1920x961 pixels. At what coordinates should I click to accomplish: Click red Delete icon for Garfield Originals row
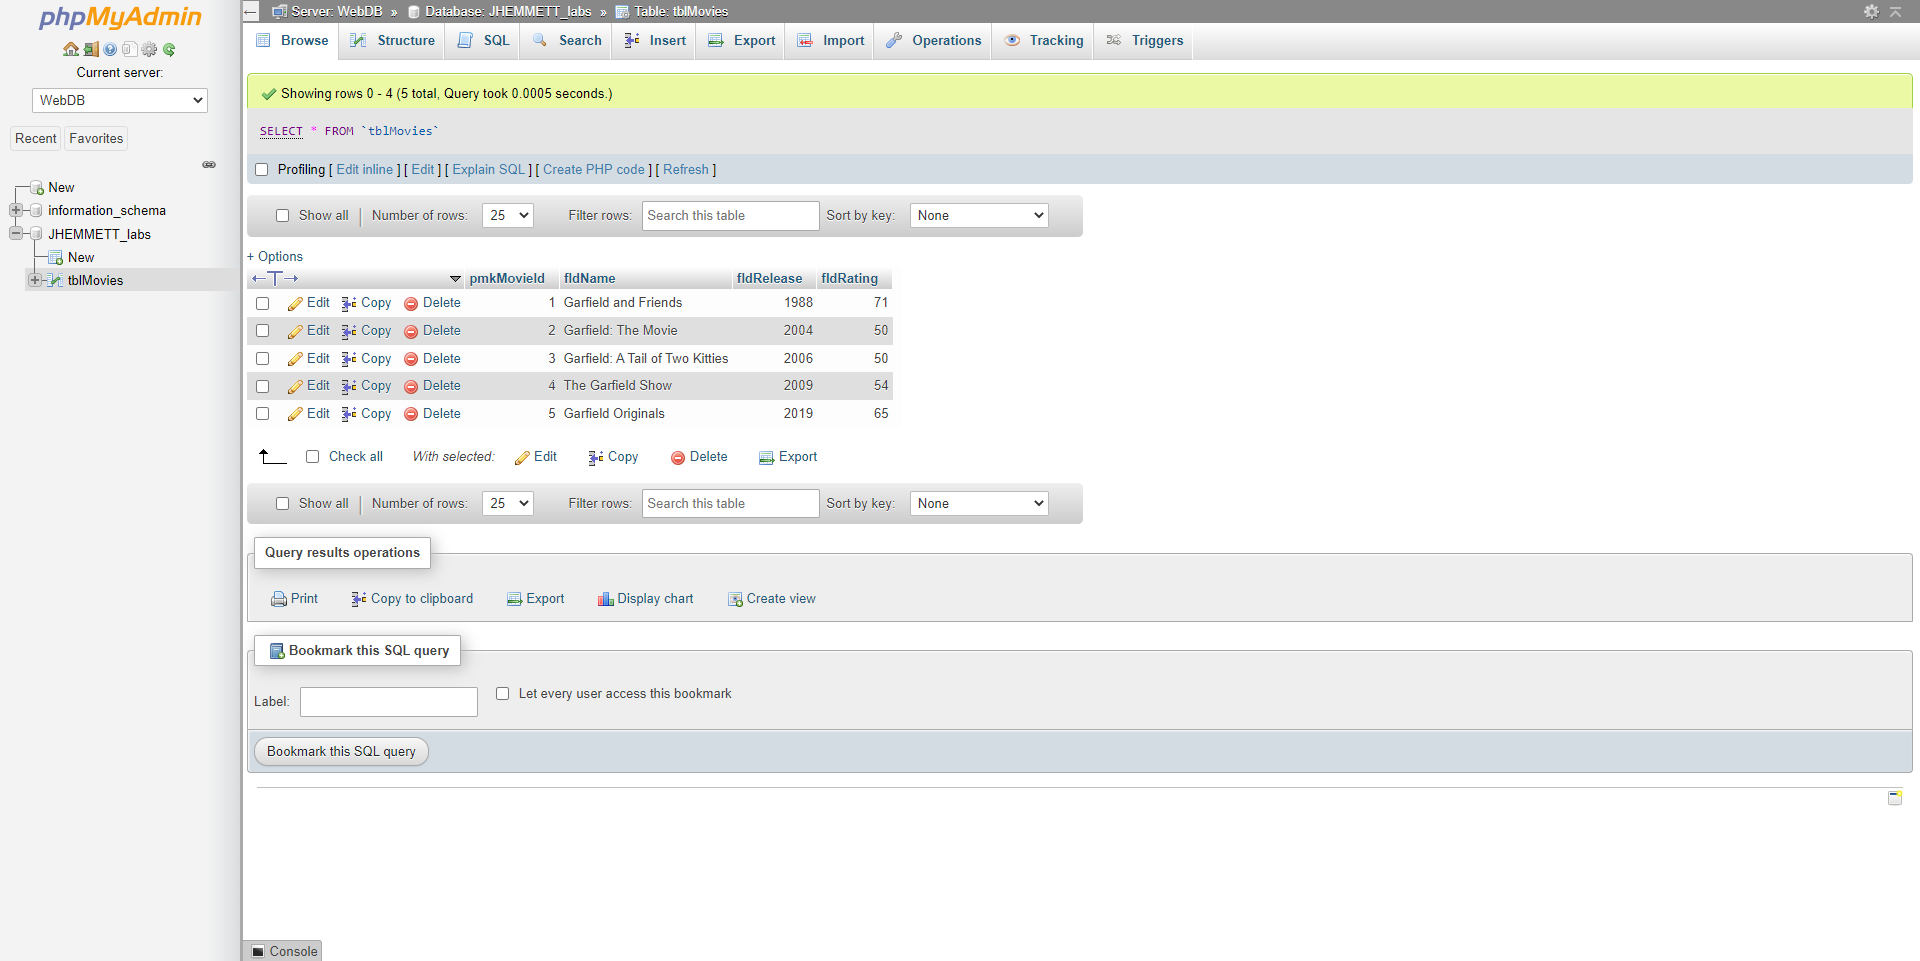[x=411, y=414]
